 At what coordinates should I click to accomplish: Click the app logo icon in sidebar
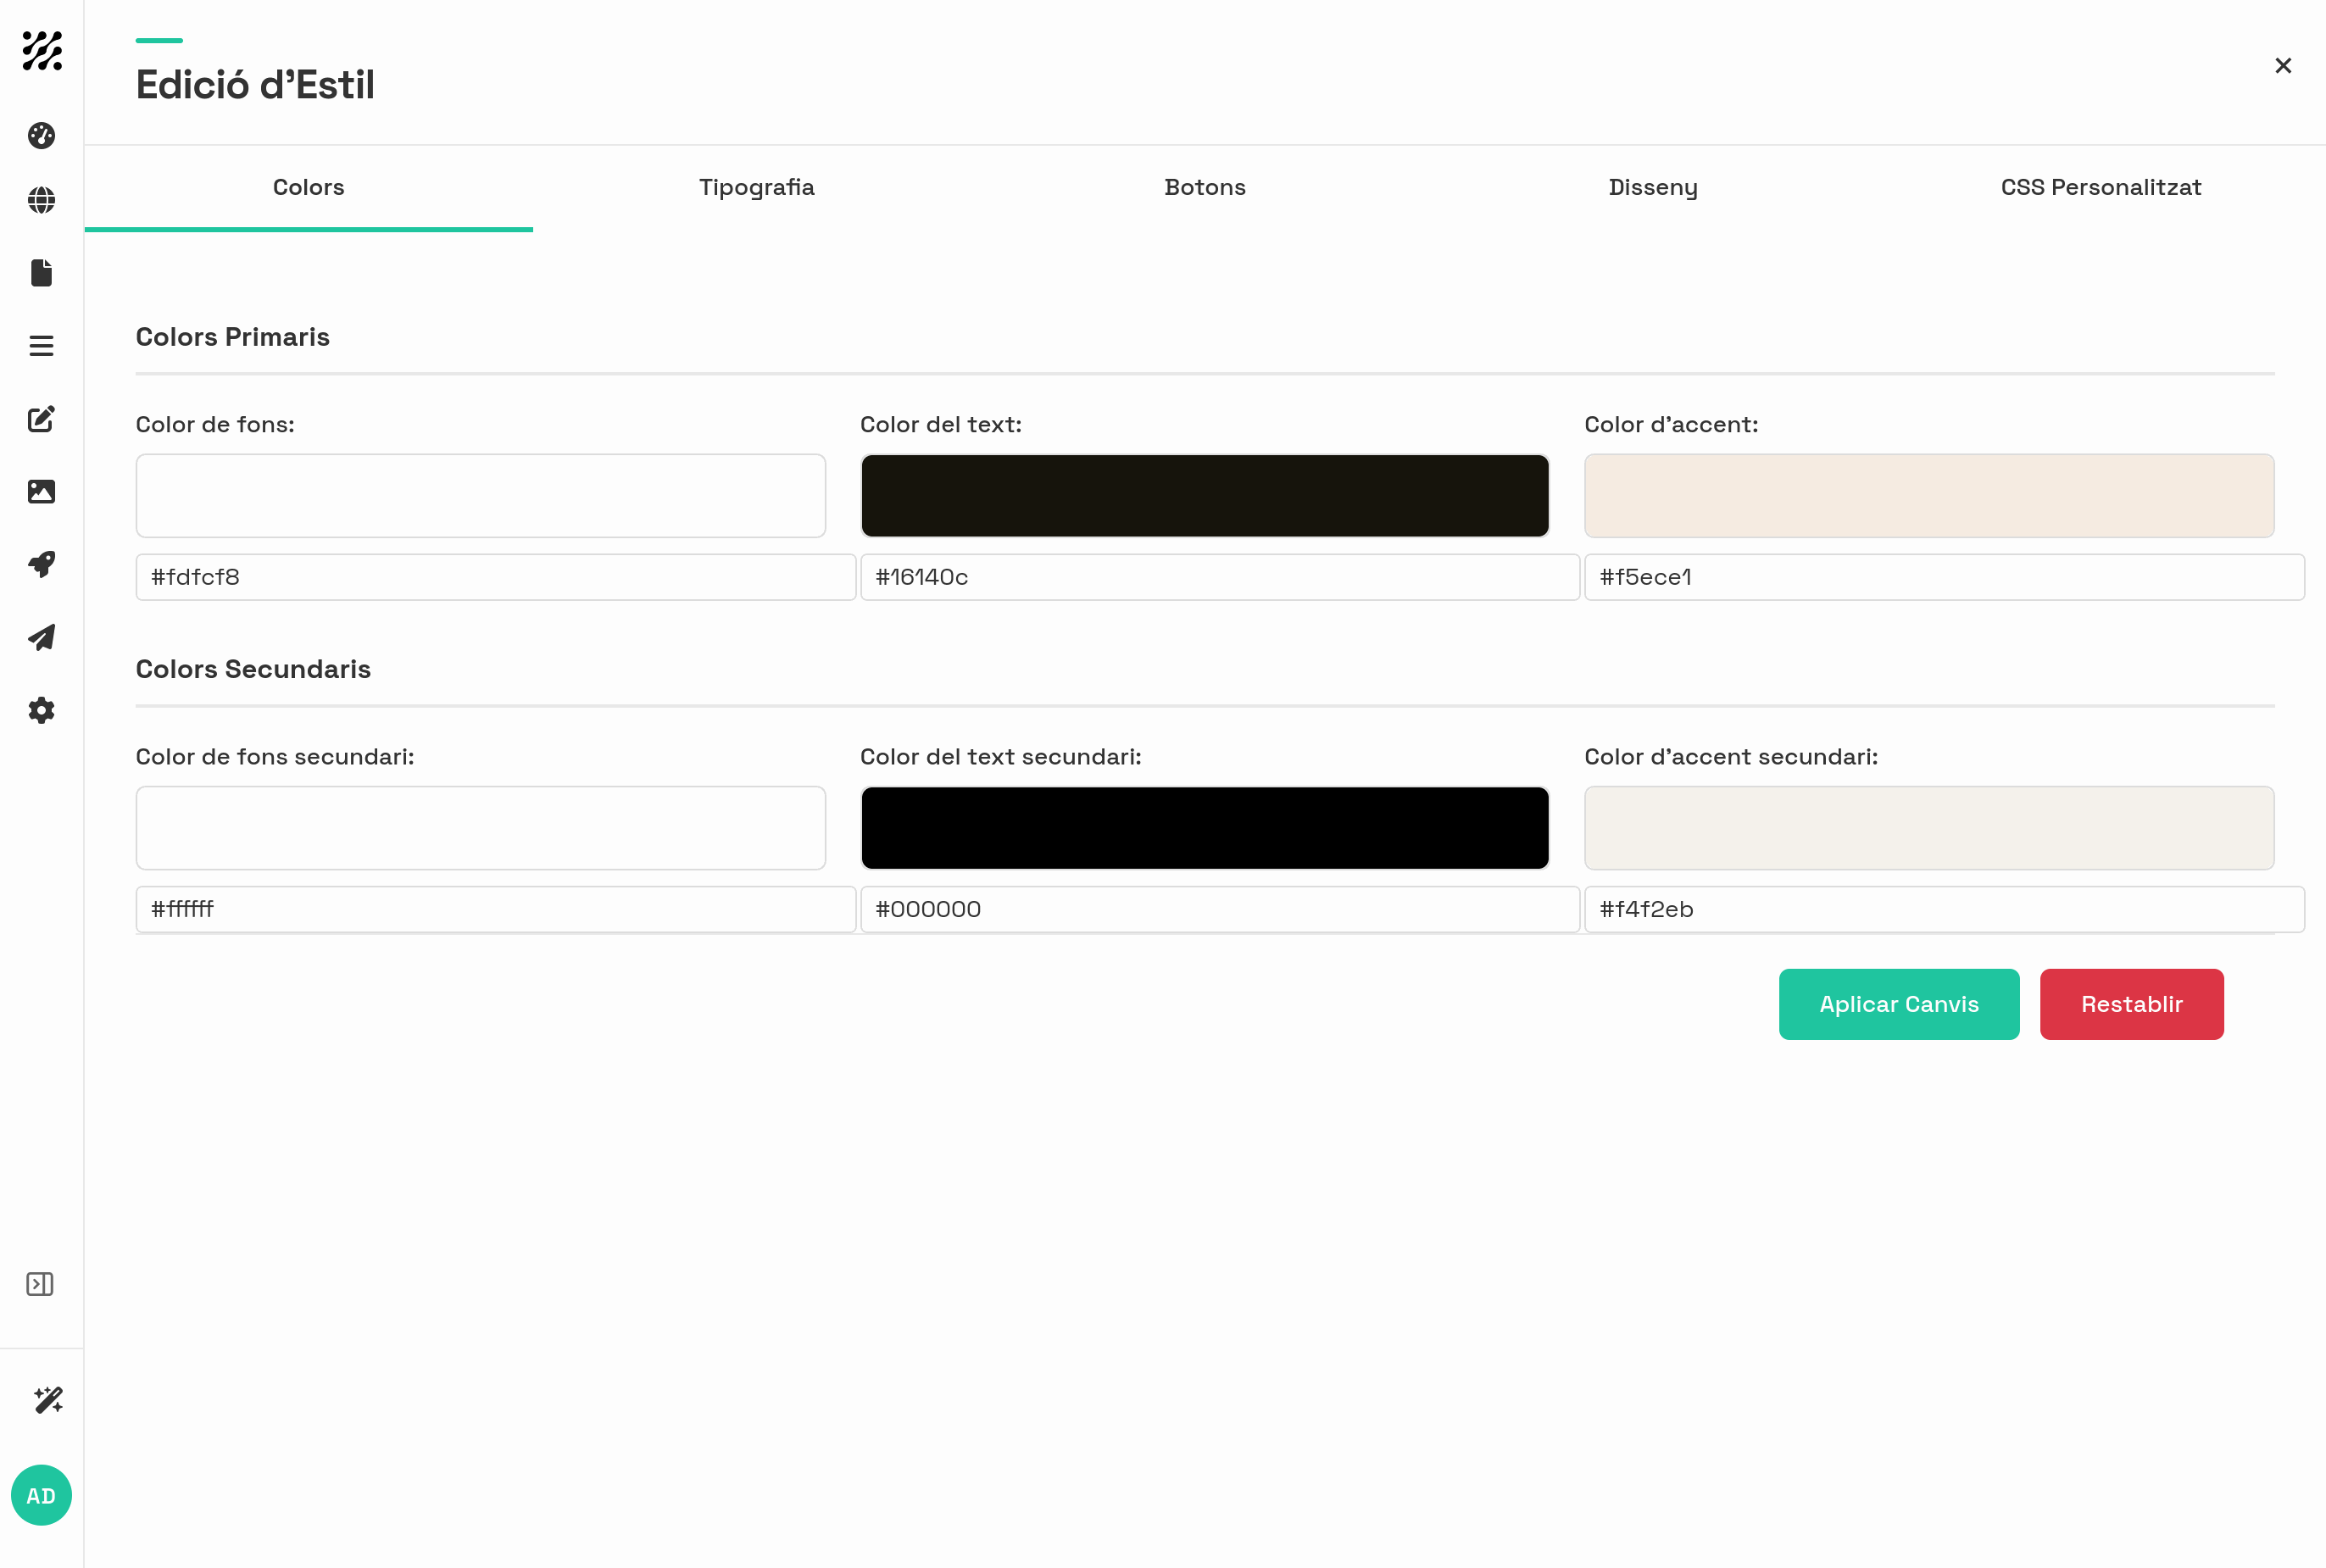point(42,51)
